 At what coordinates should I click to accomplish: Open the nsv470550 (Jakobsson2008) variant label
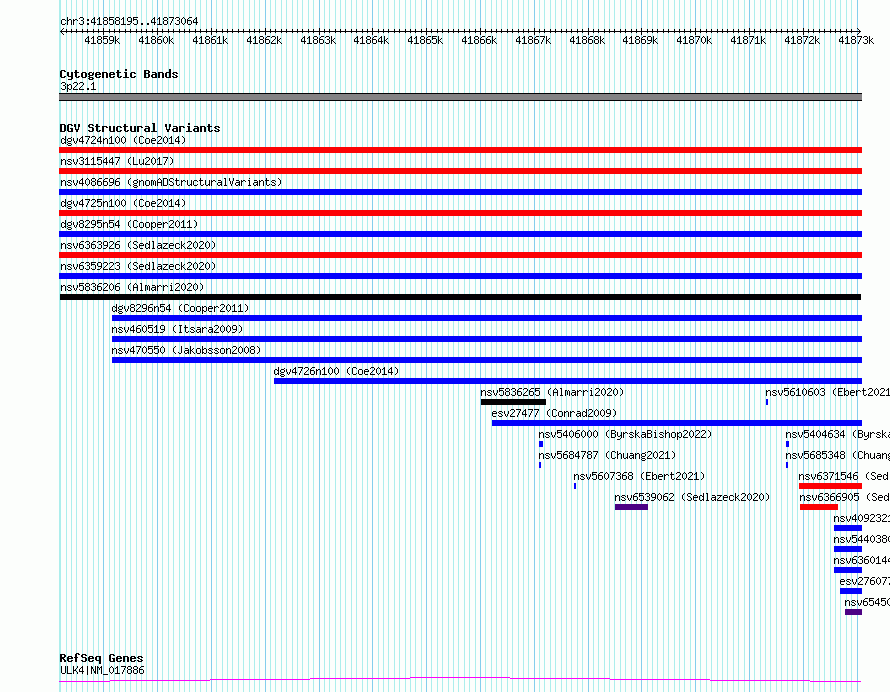(186, 350)
